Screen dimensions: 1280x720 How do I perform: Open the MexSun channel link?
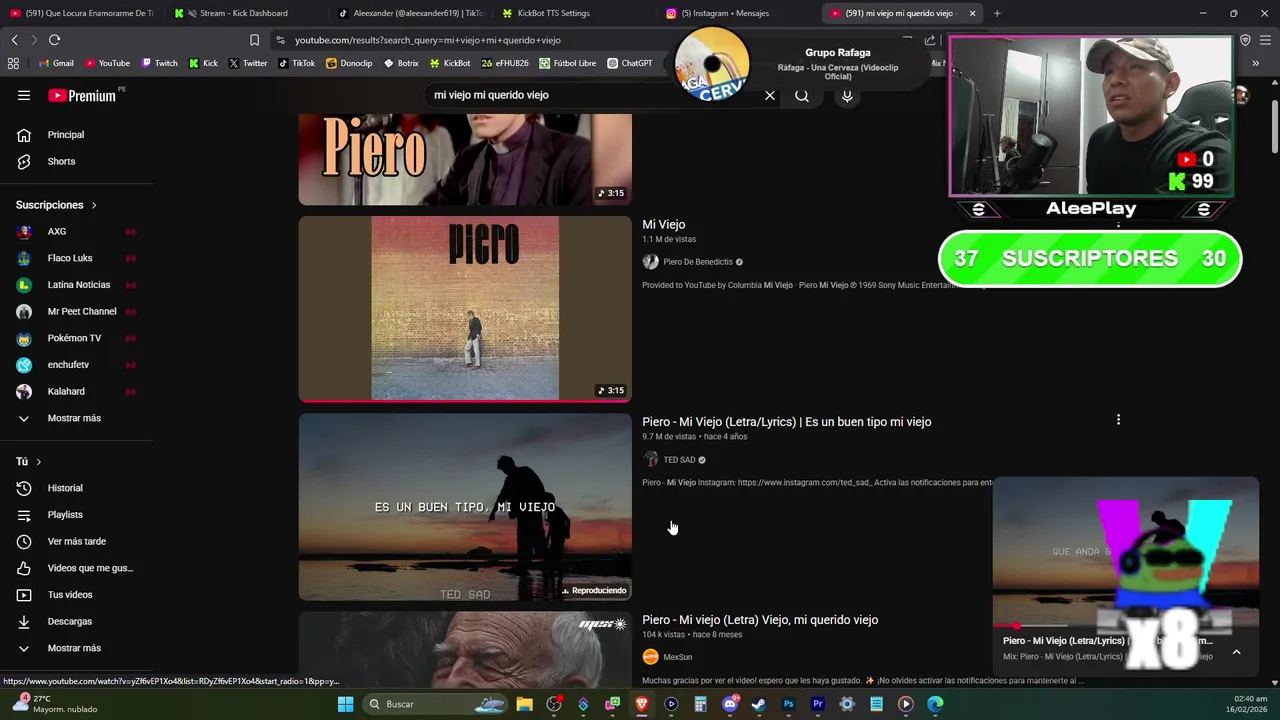click(x=678, y=657)
